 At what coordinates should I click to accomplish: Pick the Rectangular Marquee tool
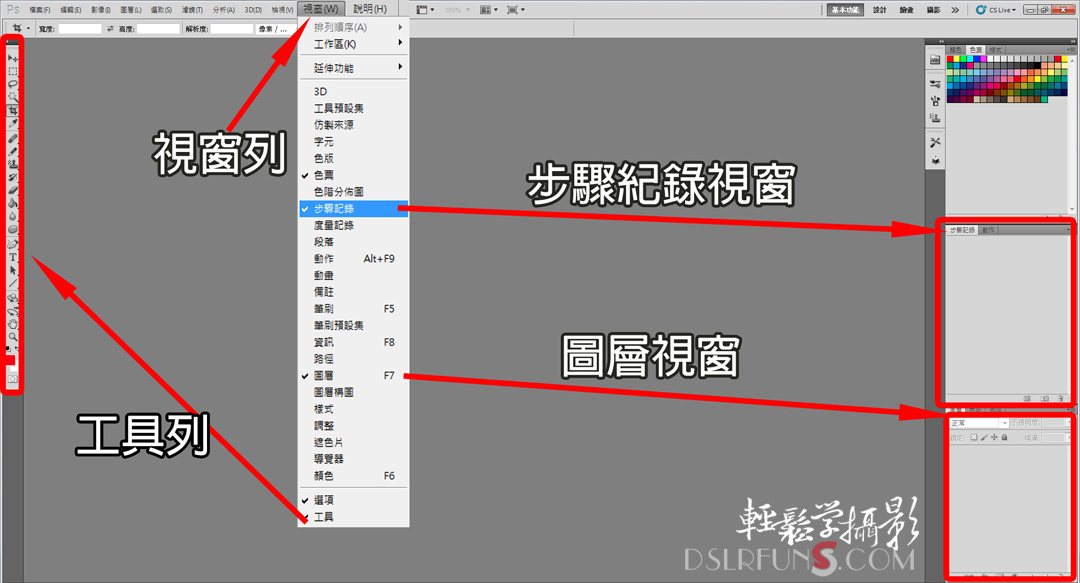(x=13, y=72)
